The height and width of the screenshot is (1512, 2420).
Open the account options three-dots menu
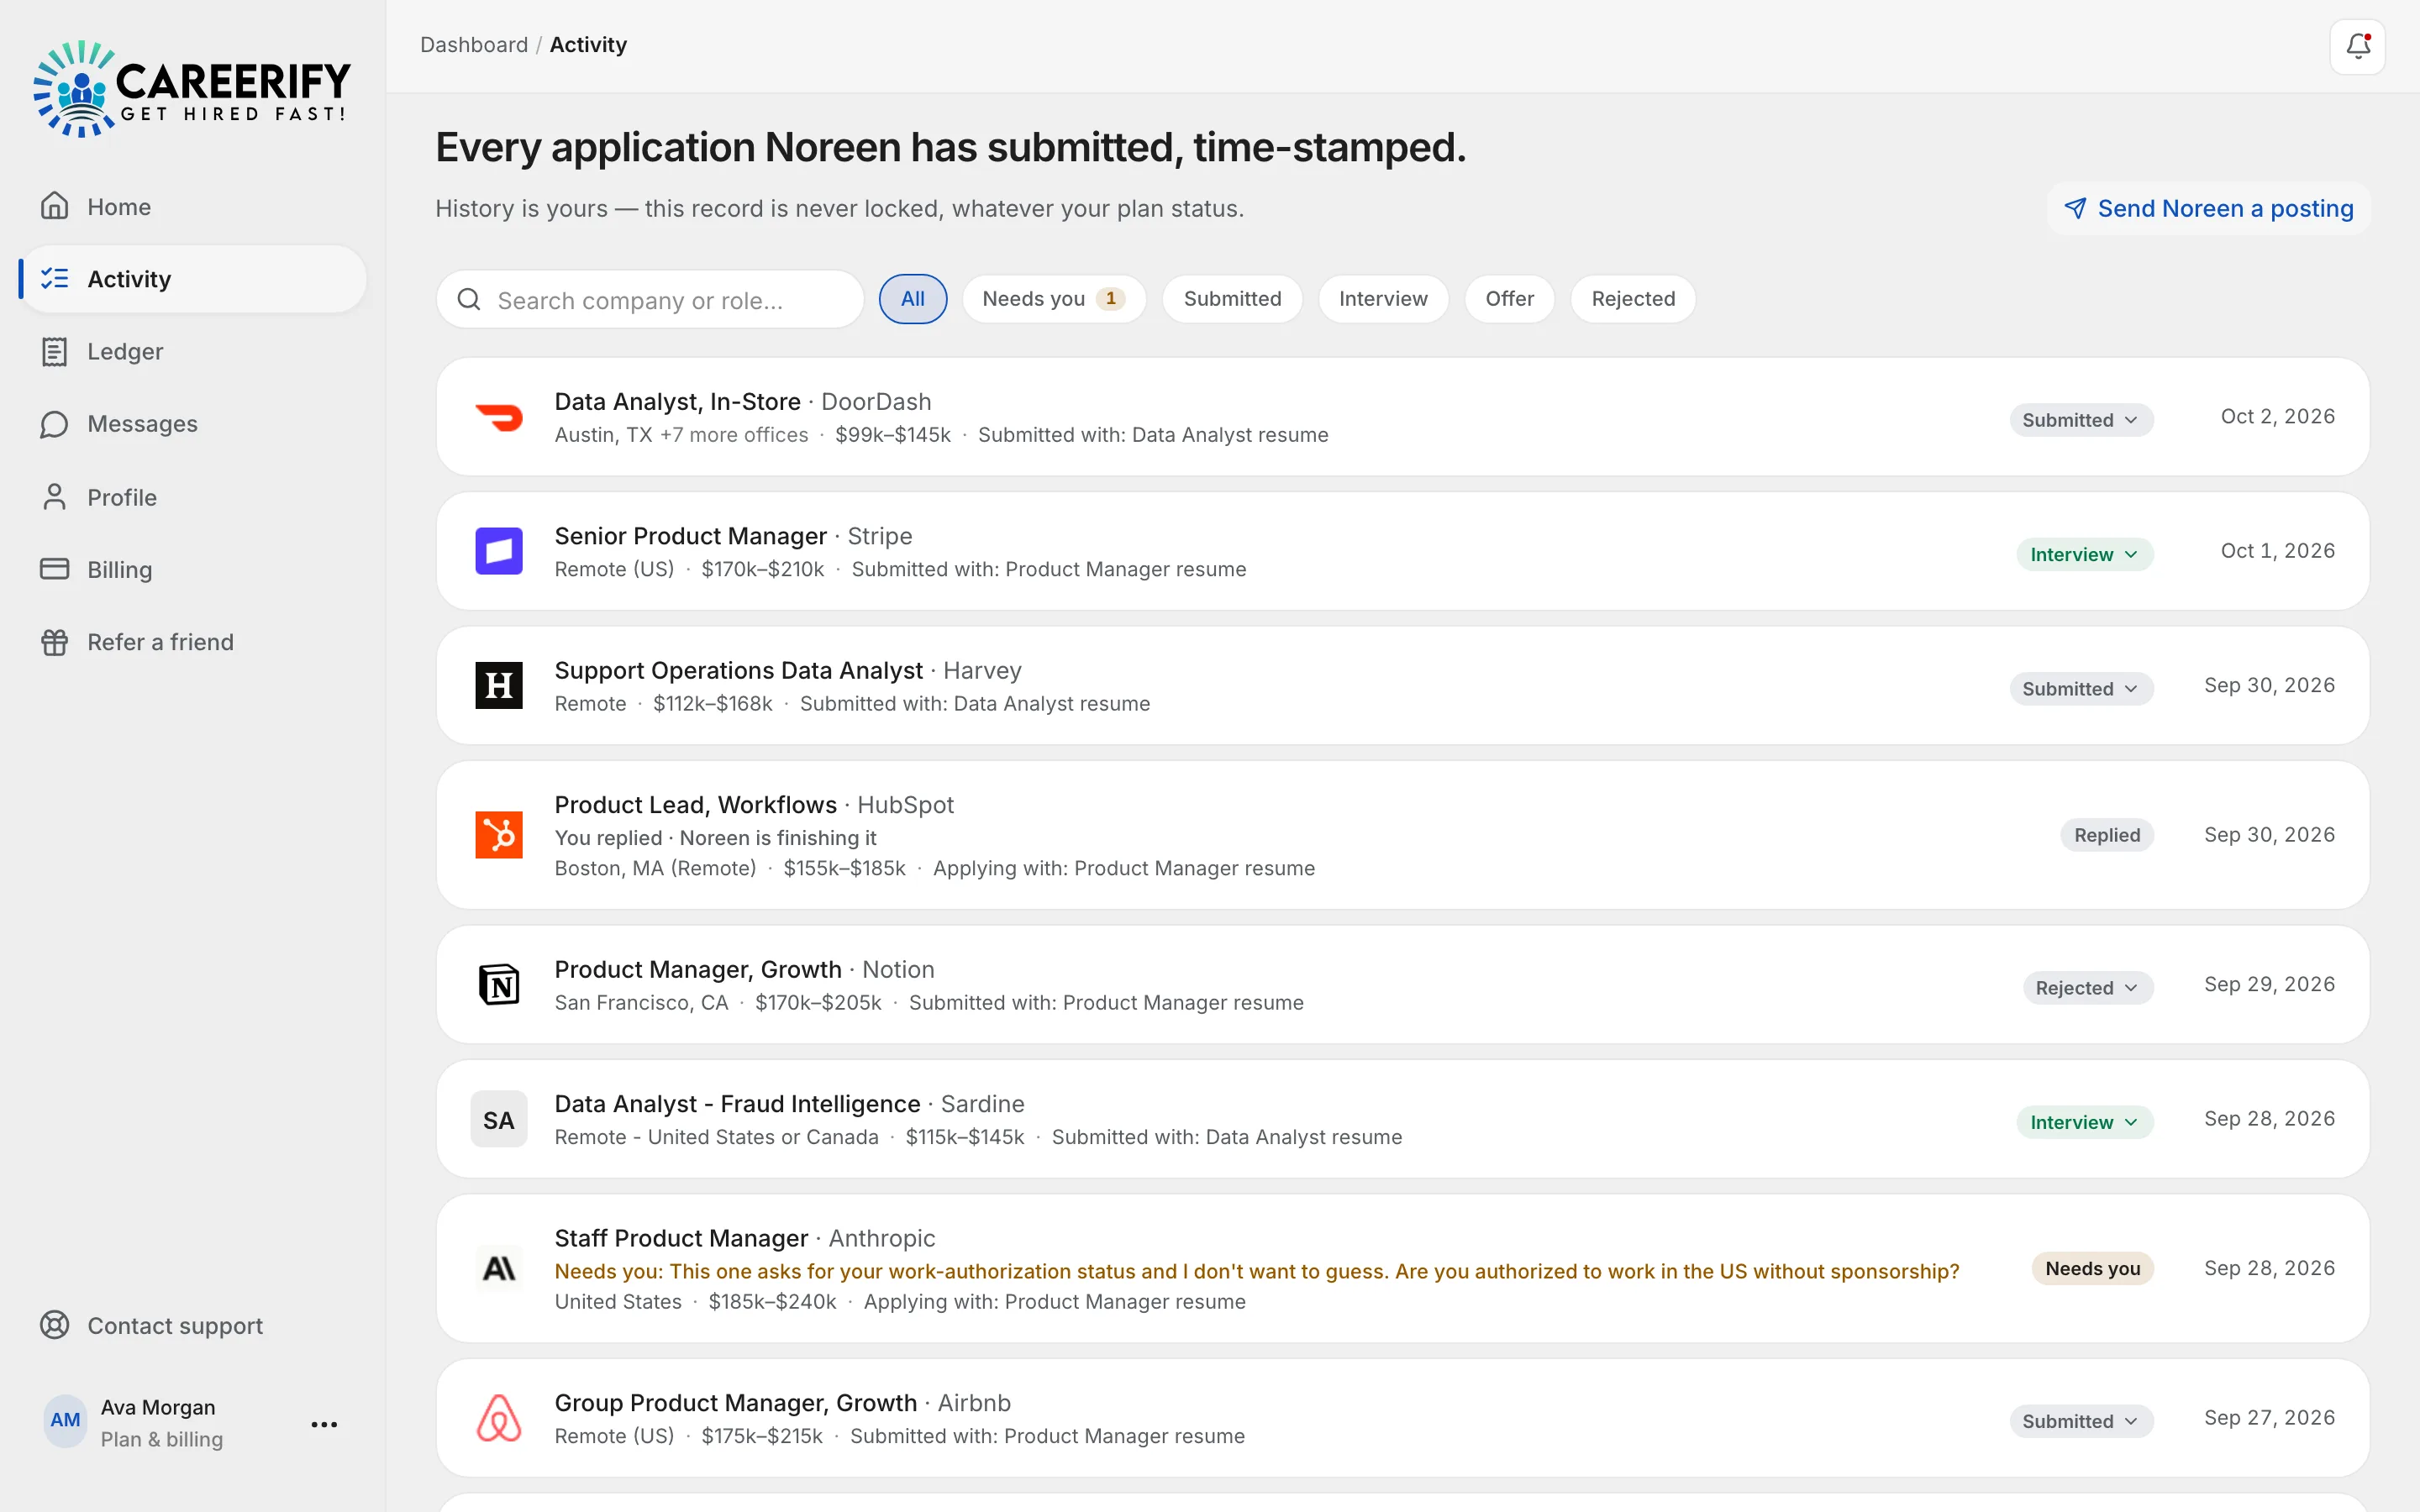pos(324,1424)
